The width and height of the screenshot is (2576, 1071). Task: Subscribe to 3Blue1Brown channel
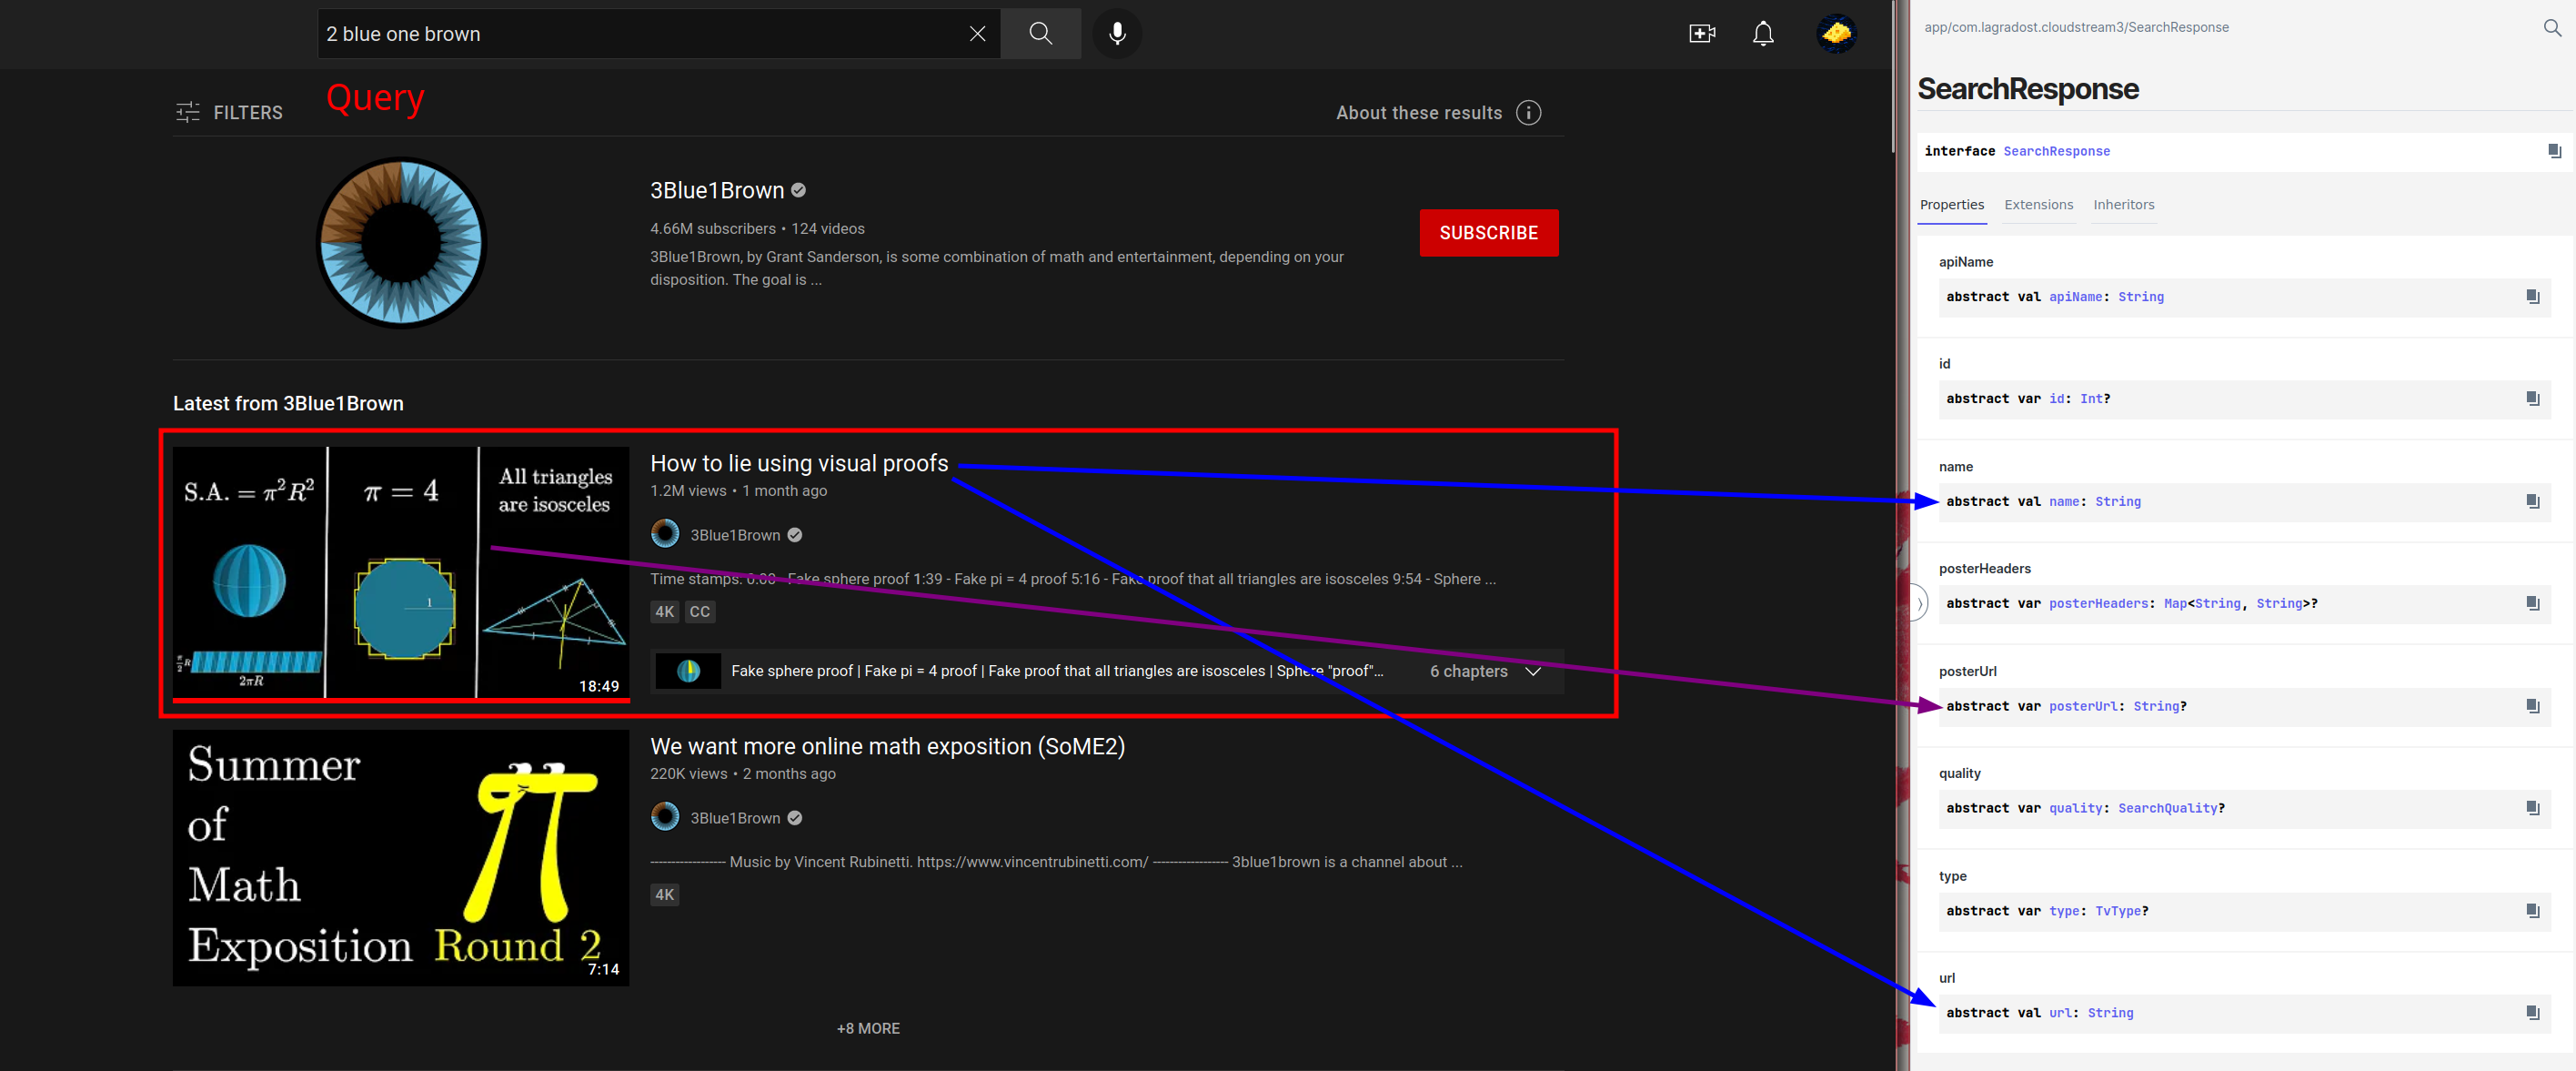pos(1489,233)
